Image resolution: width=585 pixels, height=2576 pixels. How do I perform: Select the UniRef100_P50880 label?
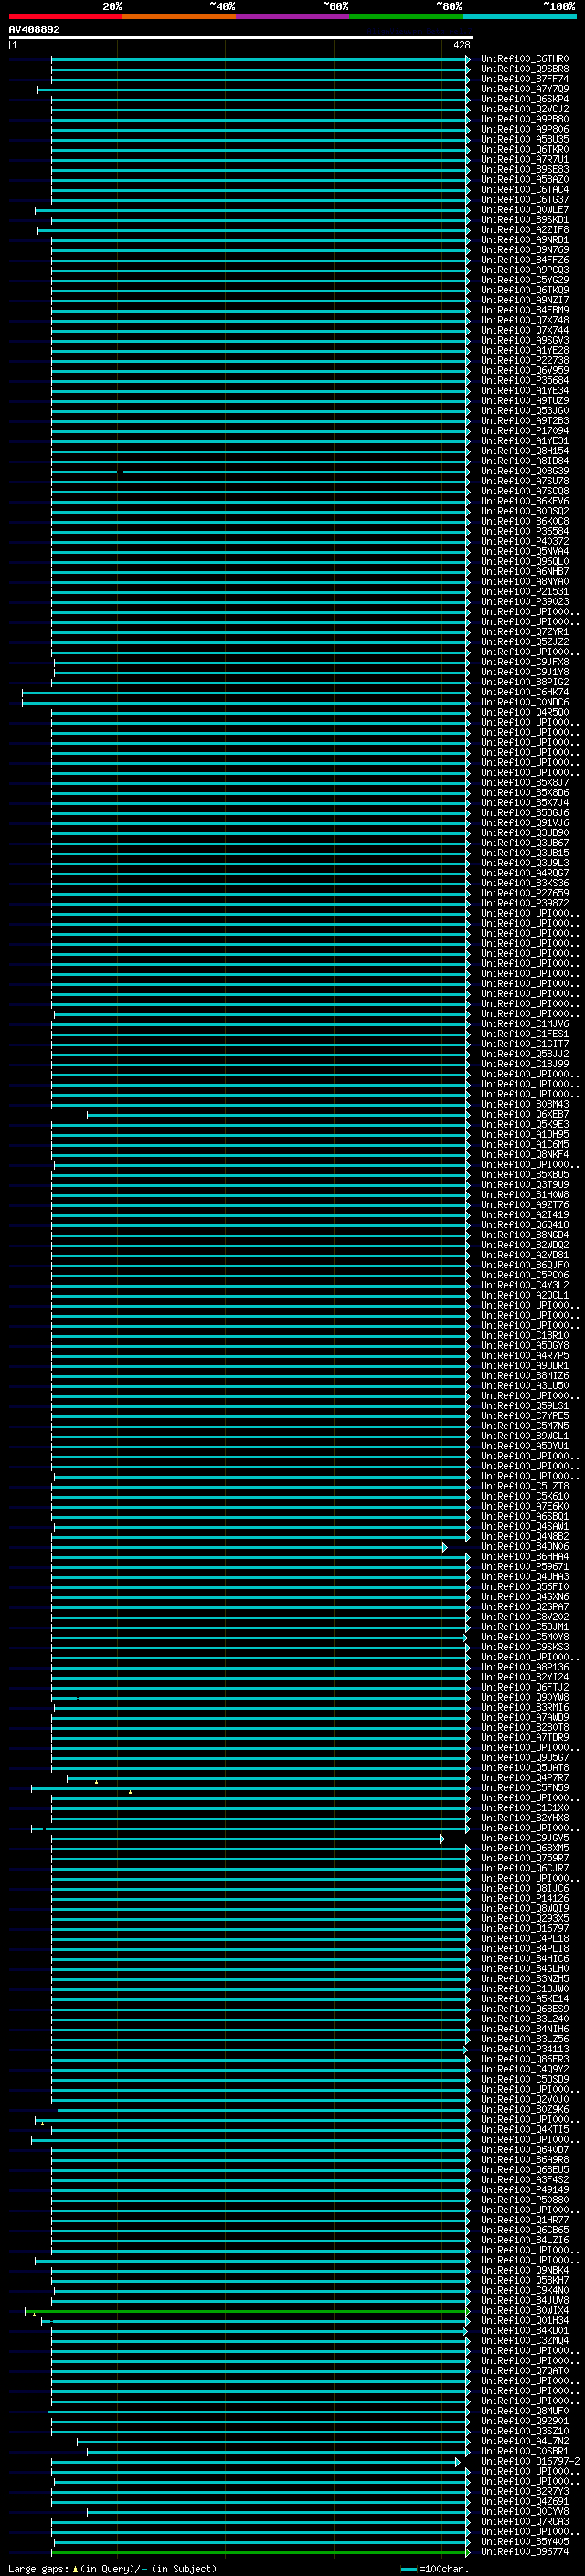pos(524,2200)
